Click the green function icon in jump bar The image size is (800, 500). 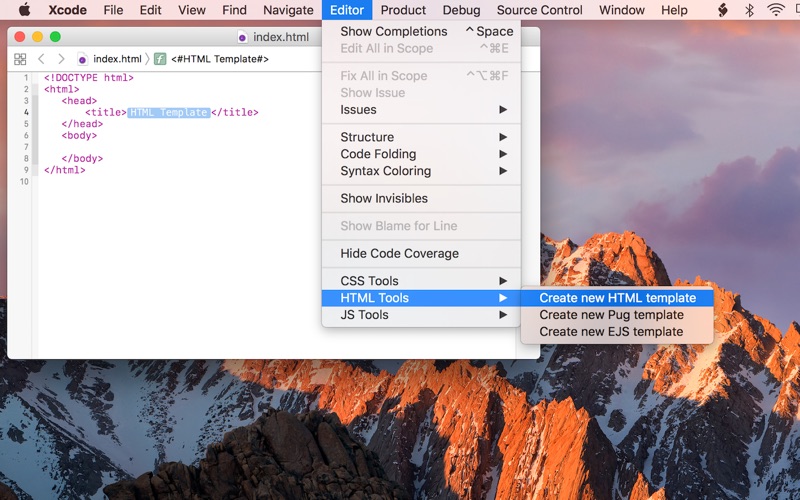160,59
